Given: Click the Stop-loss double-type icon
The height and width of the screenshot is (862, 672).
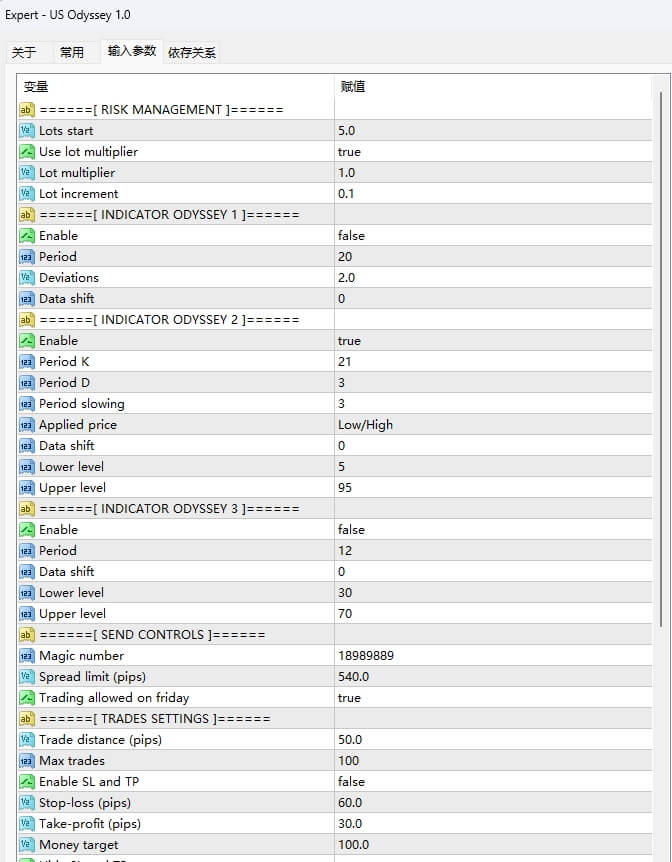Looking at the screenshot, I should (x=27, y=803).
